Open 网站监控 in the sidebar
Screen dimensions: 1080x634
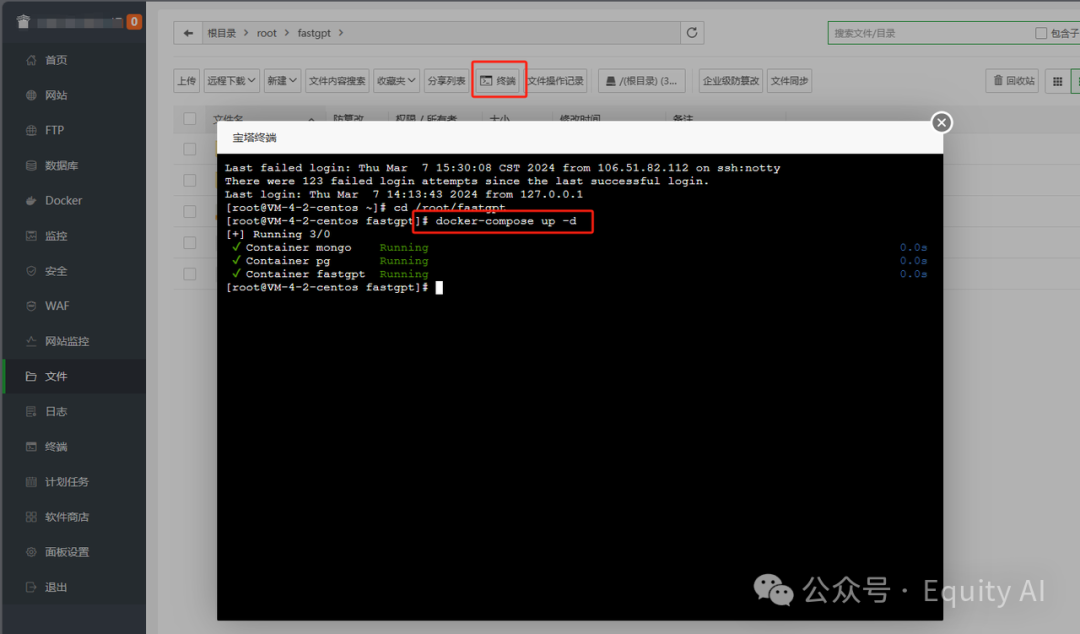click(66, 341)
